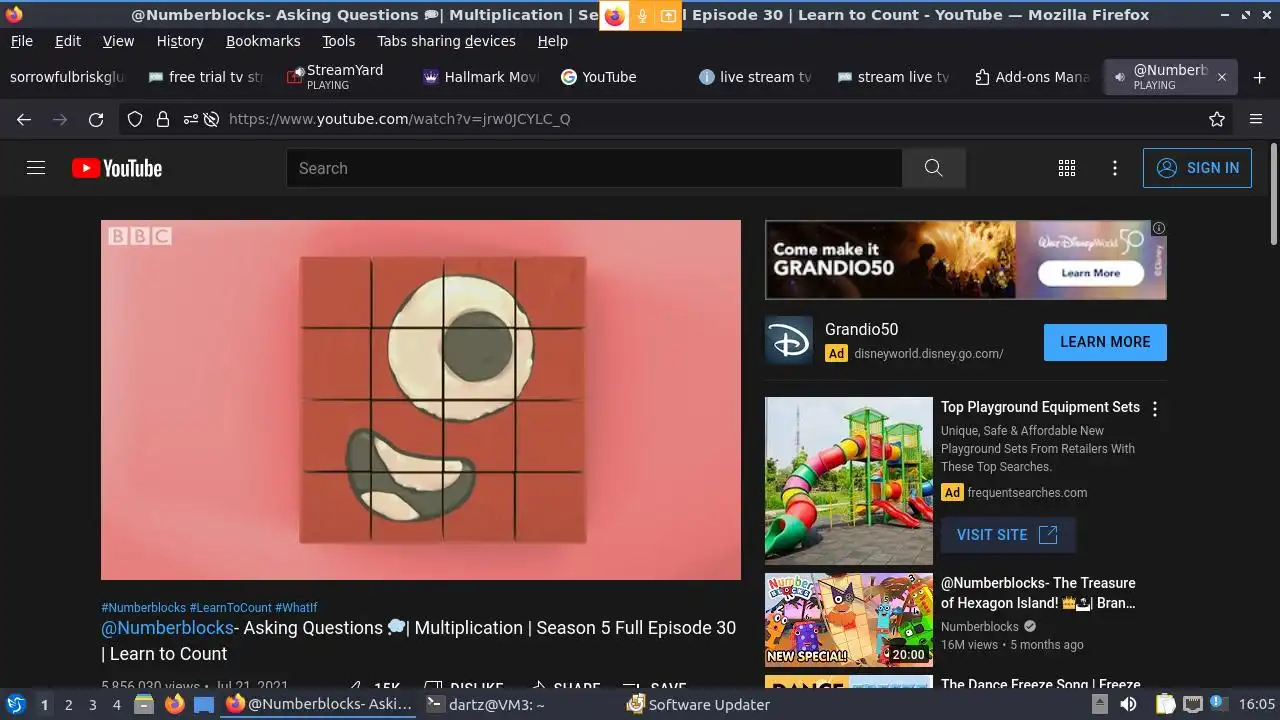
Task: Switch to the StreamYard tab
Action: [344, 77]
